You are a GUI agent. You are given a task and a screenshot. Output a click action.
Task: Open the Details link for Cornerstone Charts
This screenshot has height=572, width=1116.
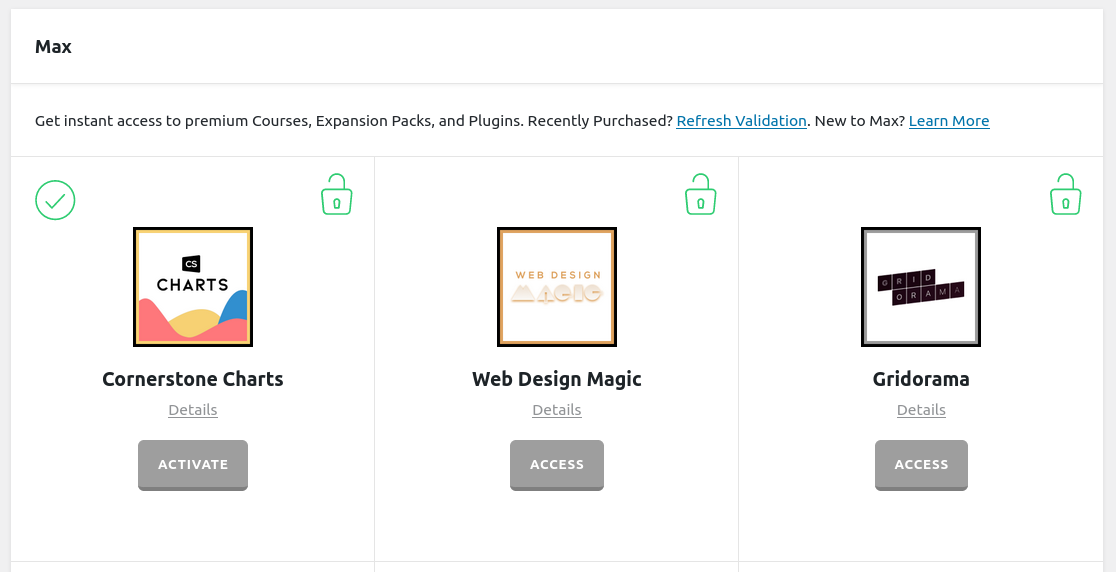[x=193, y=410]
